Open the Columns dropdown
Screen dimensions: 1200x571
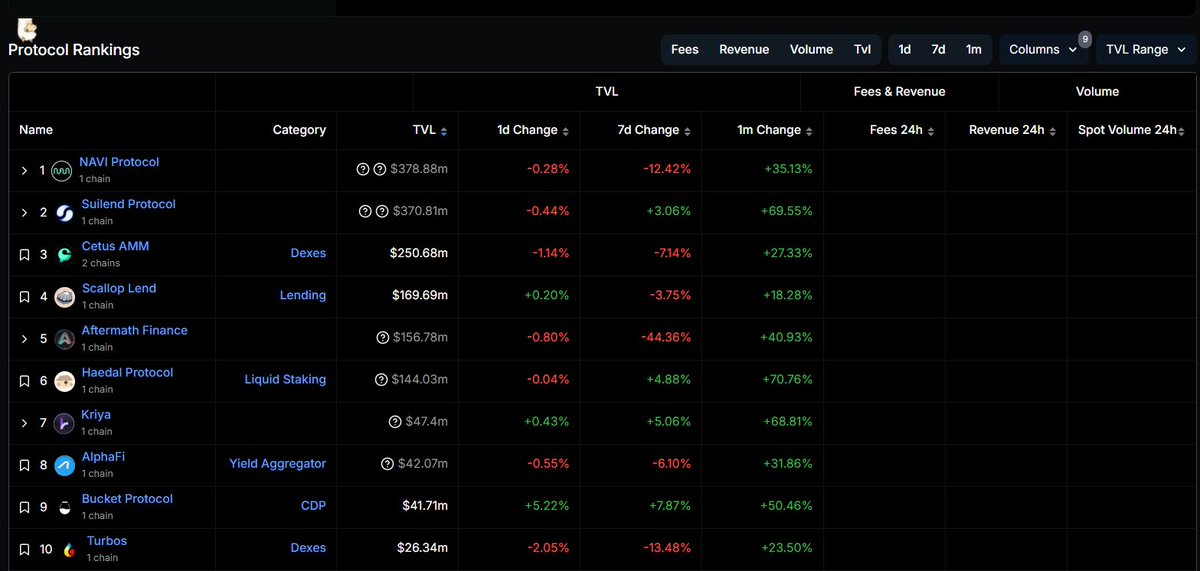point(1044,49)
